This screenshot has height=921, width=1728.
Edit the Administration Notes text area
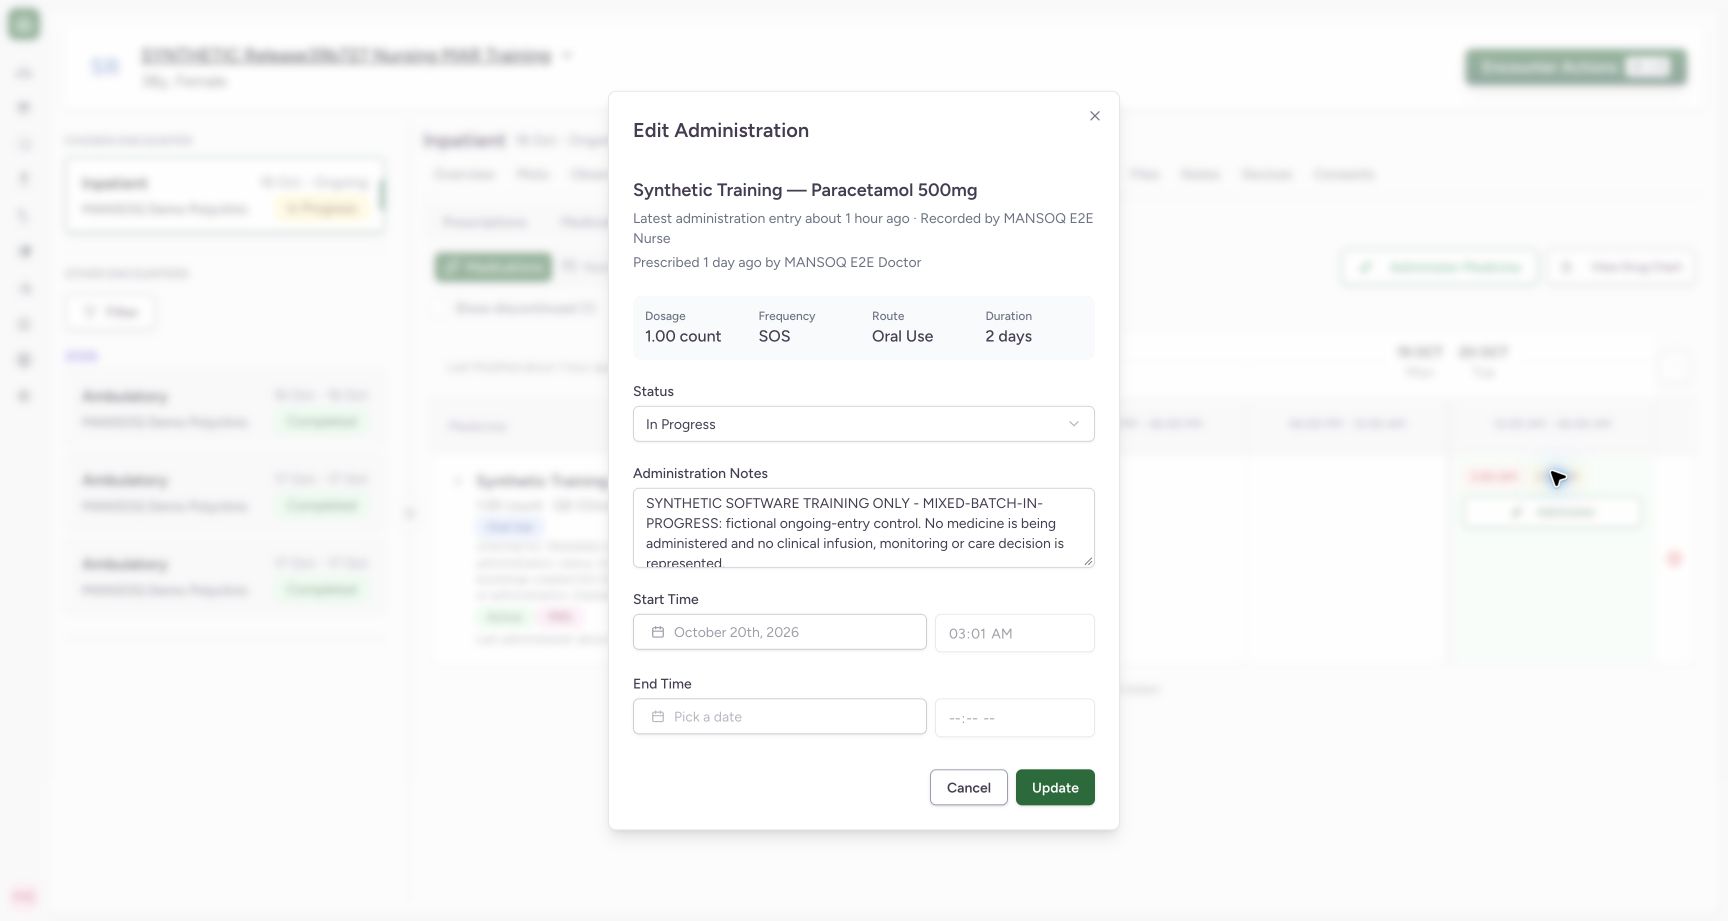pyautogui.click(x=864, y=528)
